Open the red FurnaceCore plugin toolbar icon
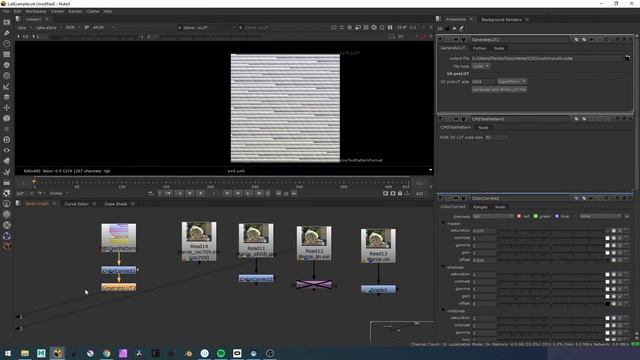 click(7, 246)
